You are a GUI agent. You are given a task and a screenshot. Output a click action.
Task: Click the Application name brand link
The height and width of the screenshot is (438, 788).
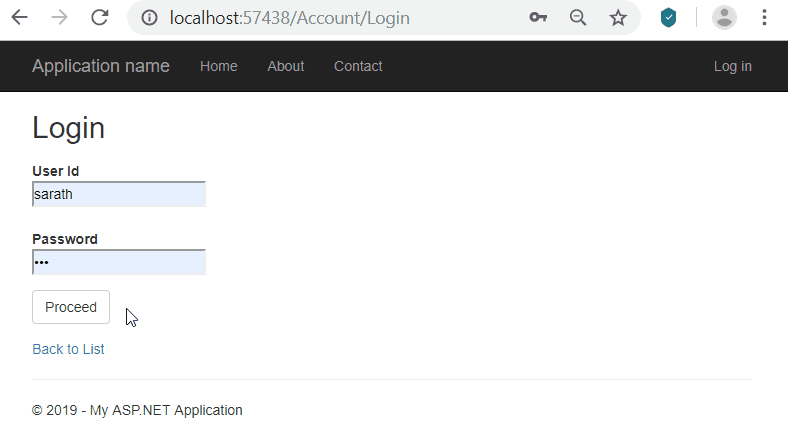(x=101, y=66)
